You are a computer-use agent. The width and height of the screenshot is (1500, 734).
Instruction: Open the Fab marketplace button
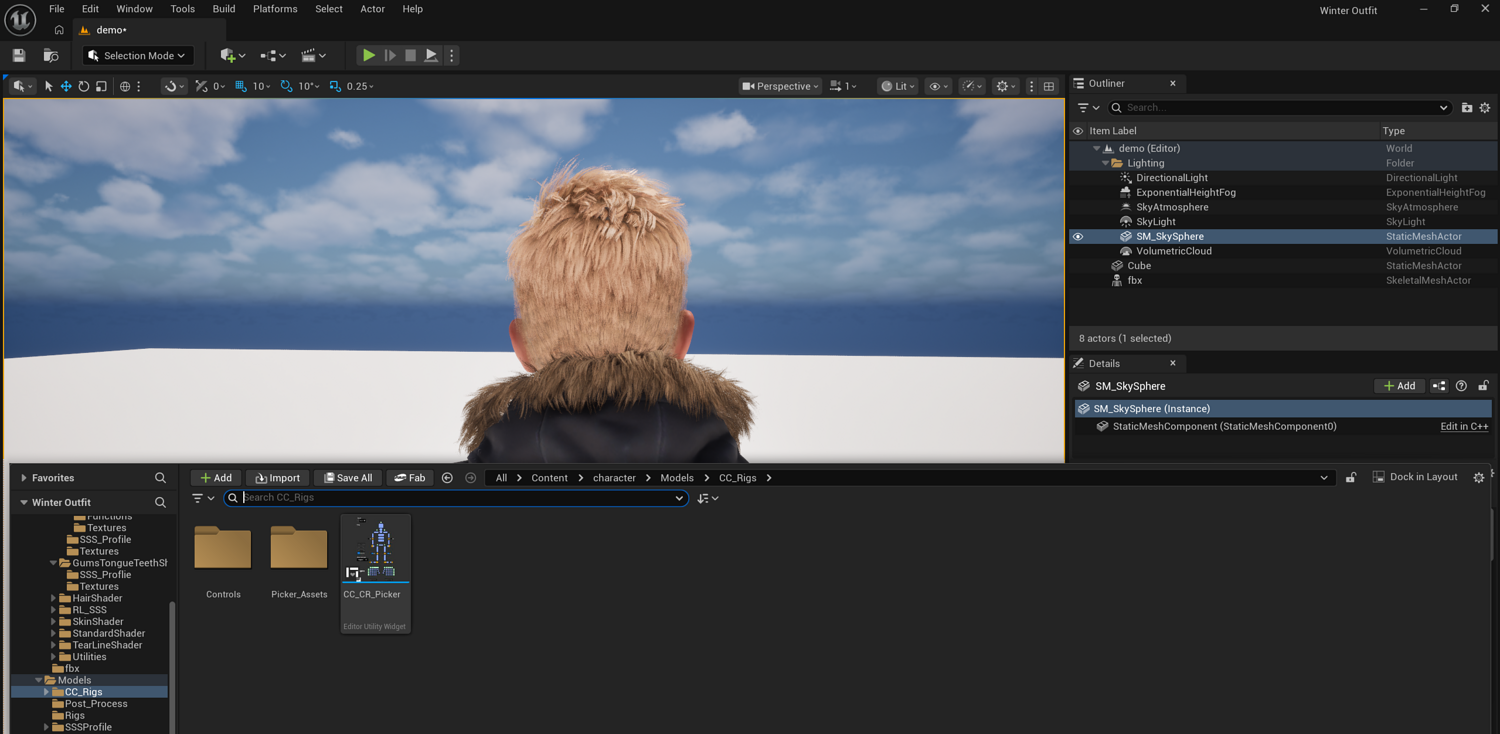(409, 478)
